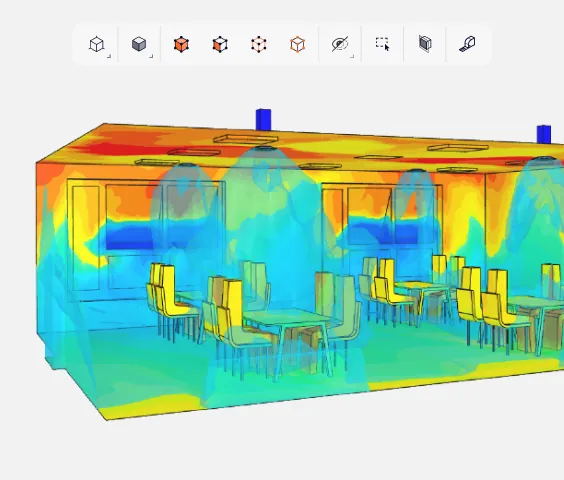Open the shaded cube render mode
The height and width of the screenshot is (480, 564).
[x=139, y=44]
